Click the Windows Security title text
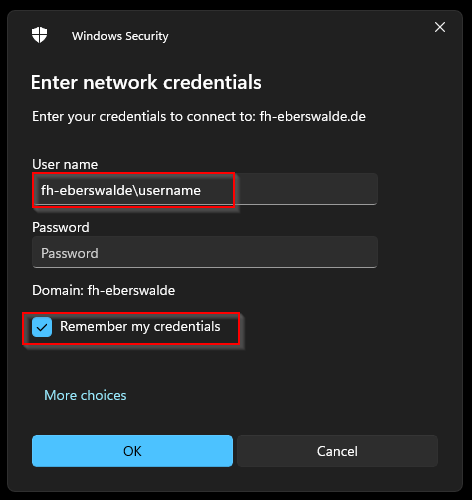This screenshot has width=472, height=500. (120, 36)
